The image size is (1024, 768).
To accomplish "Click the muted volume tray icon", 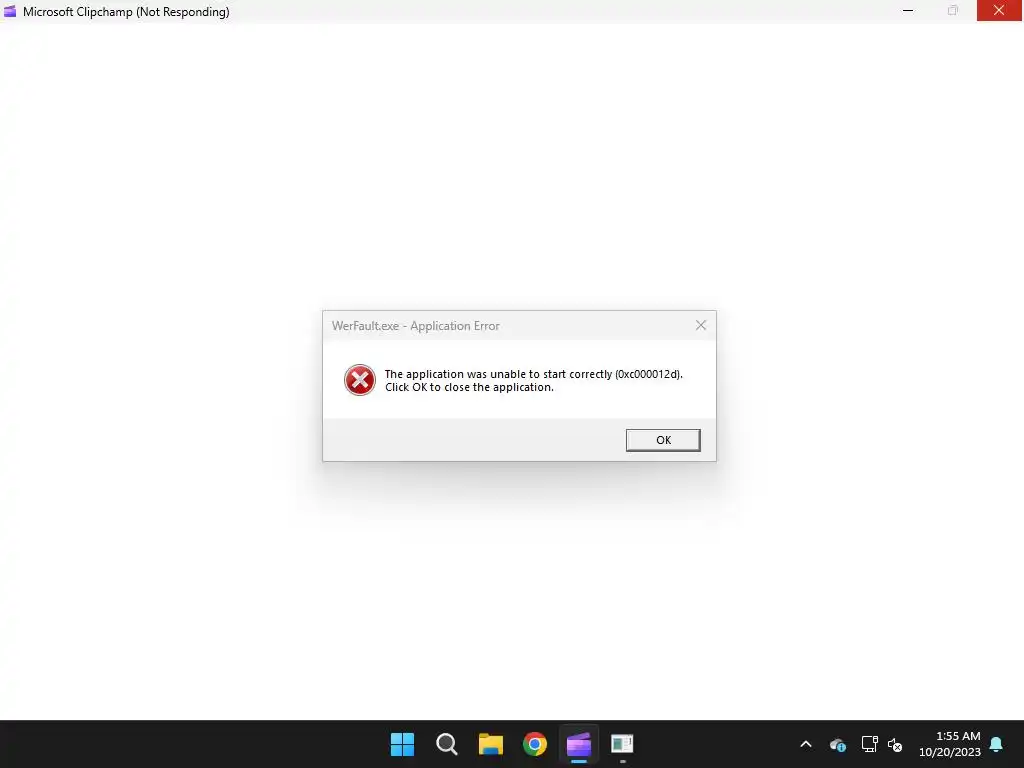I will point(895,744).
